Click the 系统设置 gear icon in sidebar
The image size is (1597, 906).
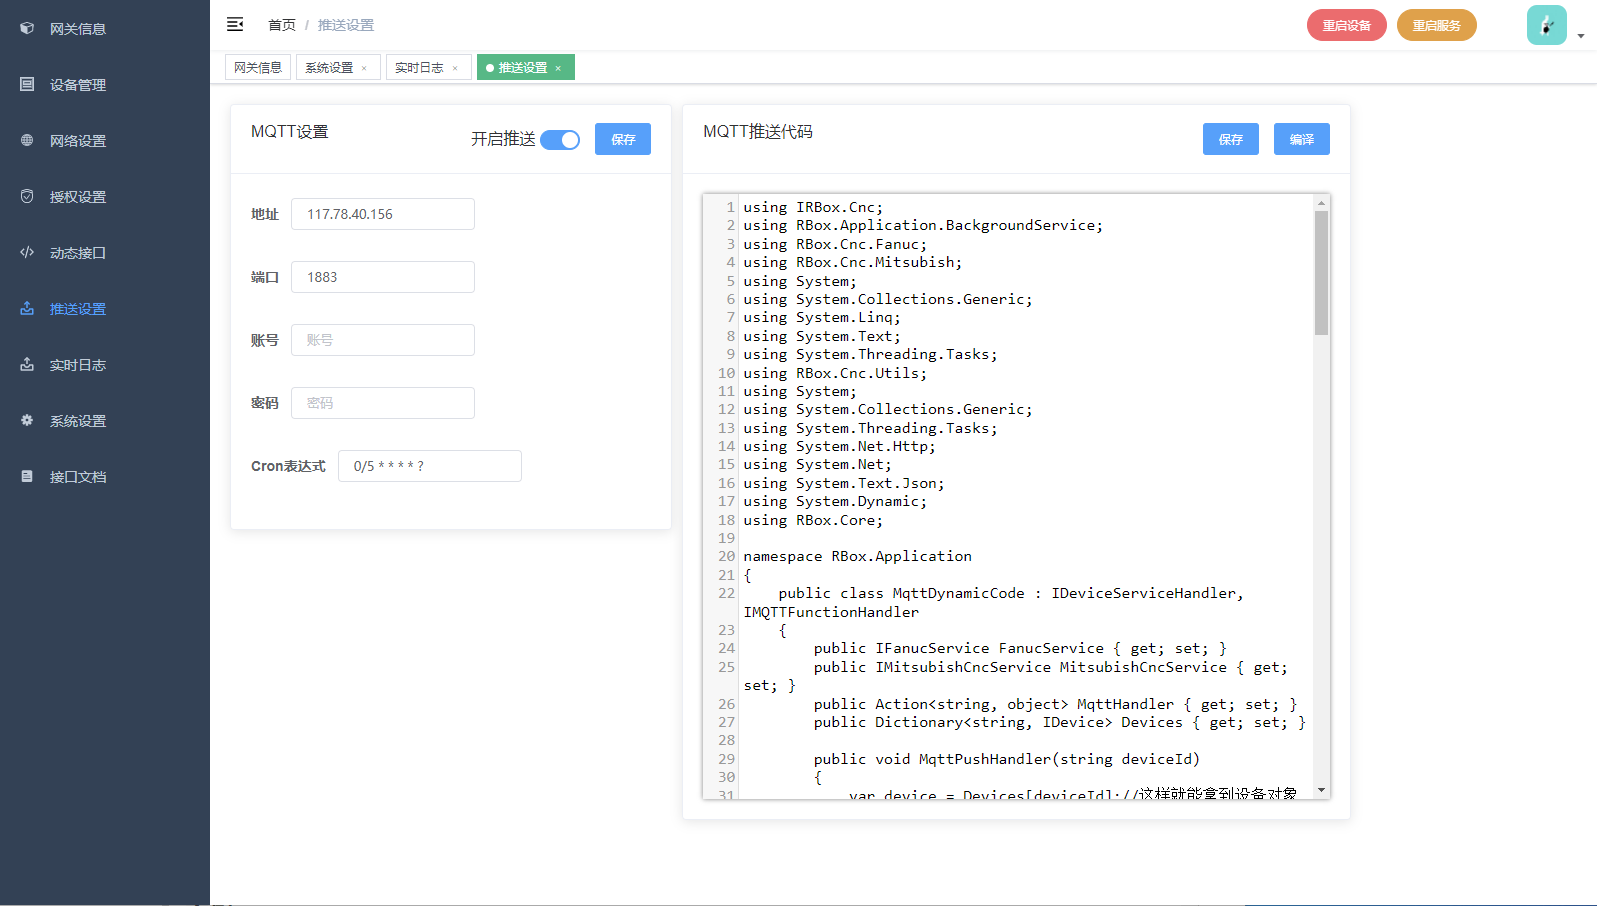(27, 421)
